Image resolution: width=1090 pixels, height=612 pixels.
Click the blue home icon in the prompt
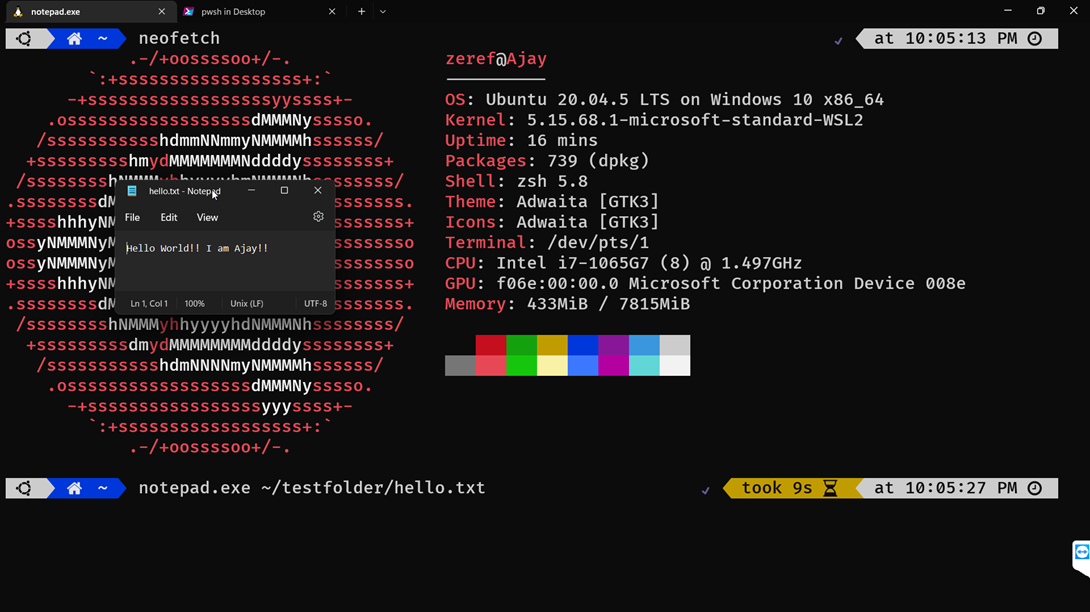point(73,38)
